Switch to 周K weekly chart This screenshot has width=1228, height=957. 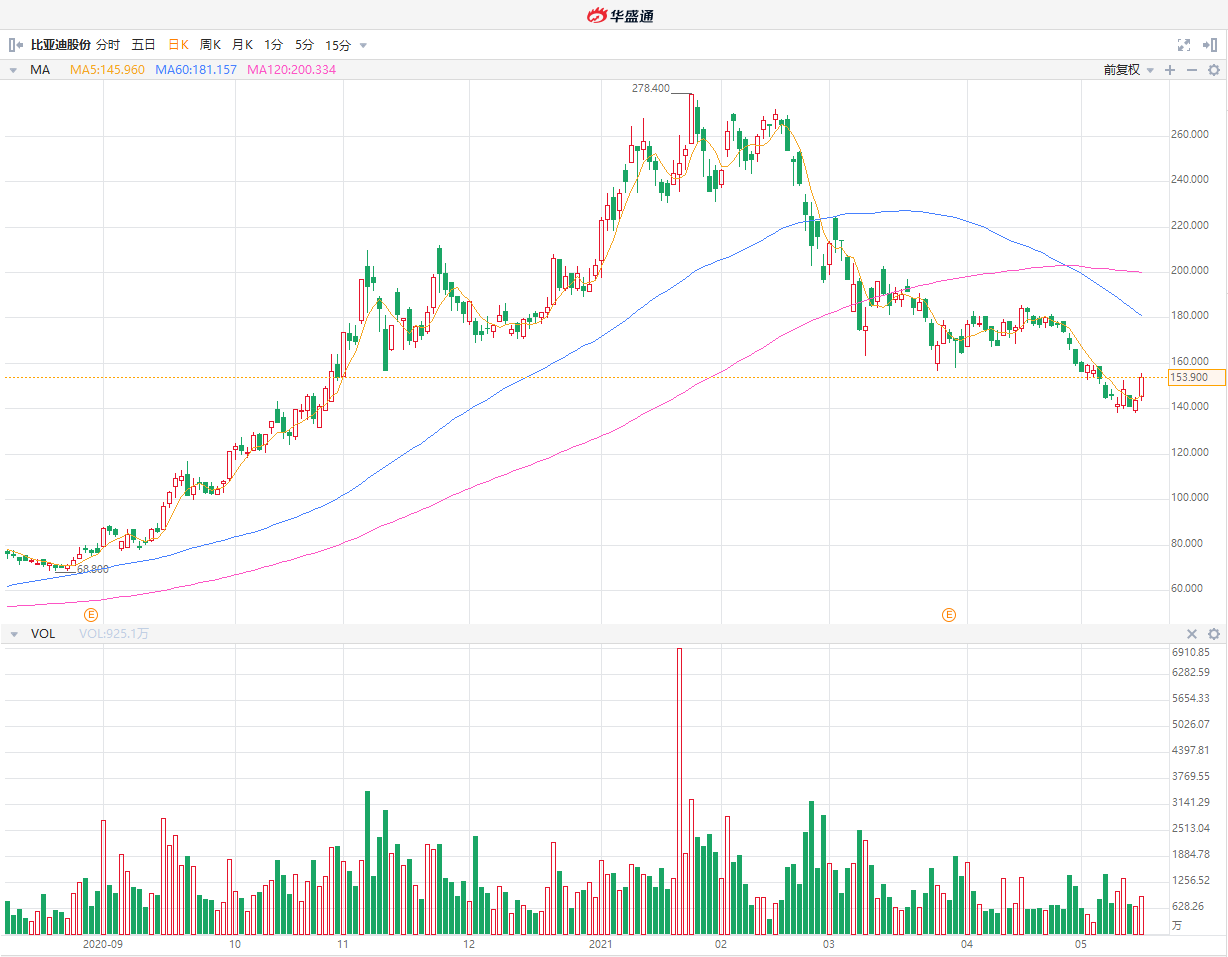210,45
